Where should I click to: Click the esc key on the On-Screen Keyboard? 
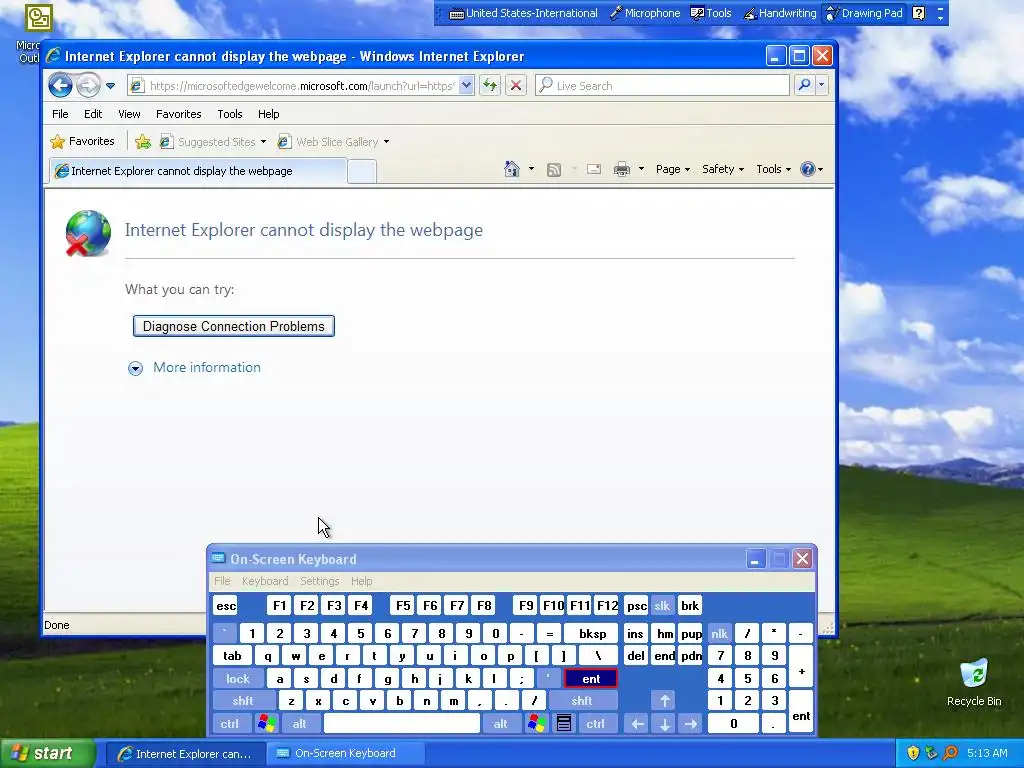pyautogui.click(x=226, y=605)
